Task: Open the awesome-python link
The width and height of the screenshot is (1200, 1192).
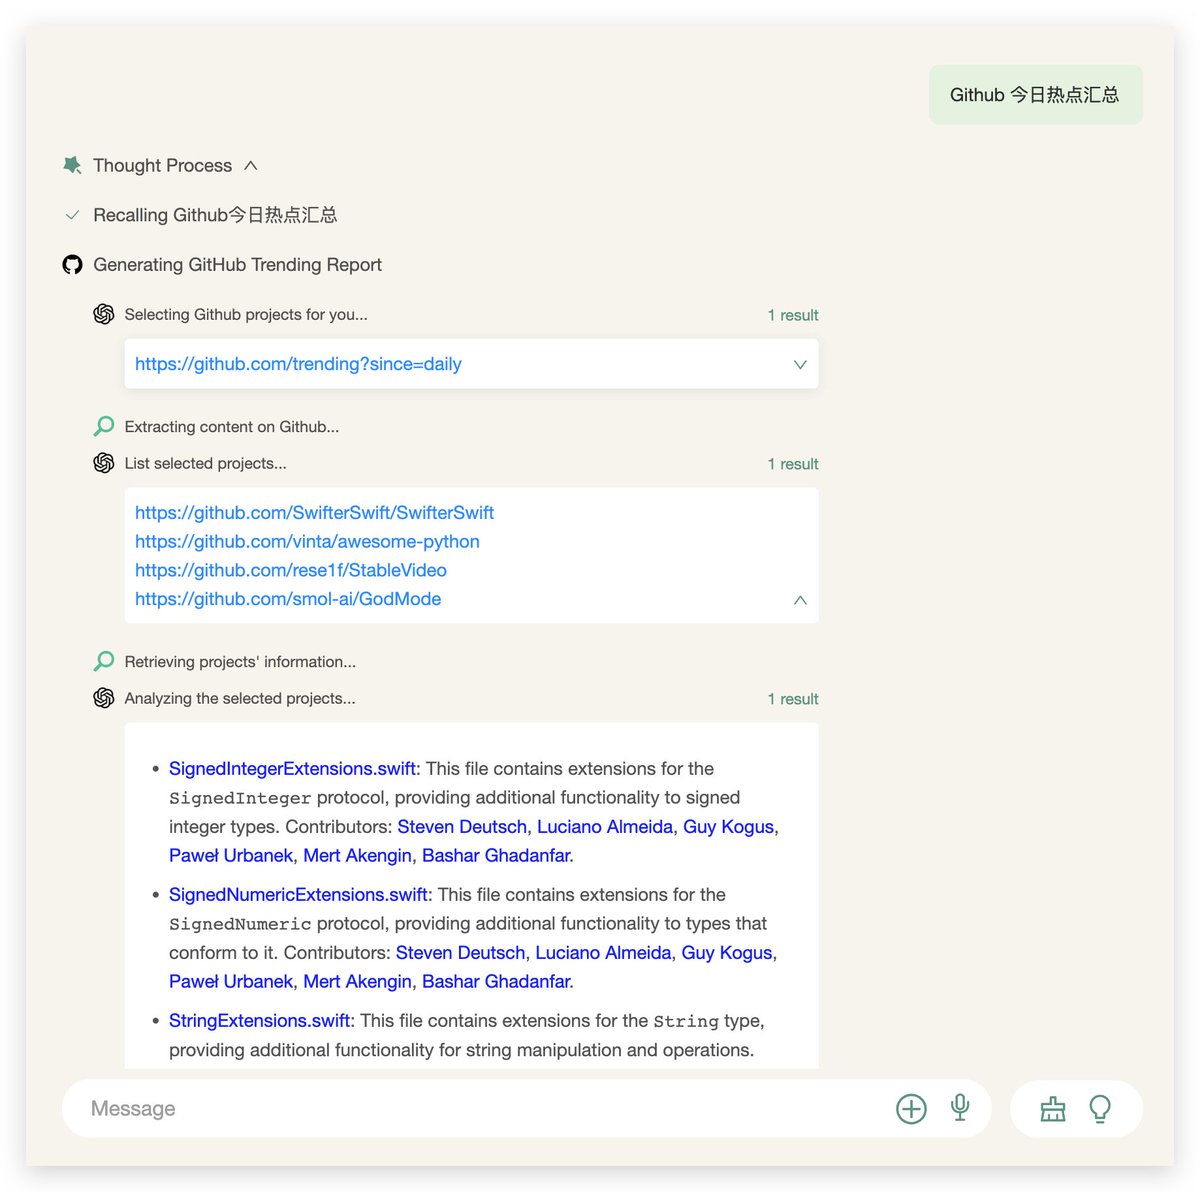Action: [307, 541]
